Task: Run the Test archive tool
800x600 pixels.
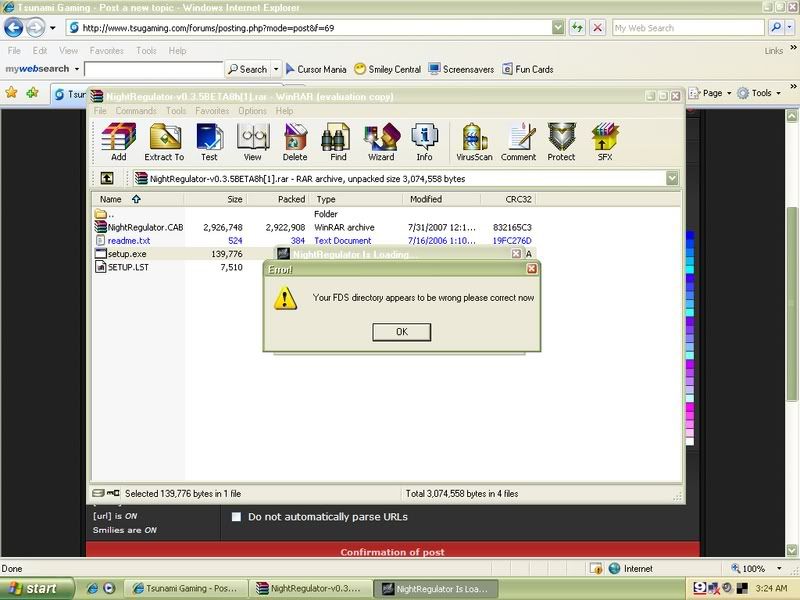Action: coord(209,141)
